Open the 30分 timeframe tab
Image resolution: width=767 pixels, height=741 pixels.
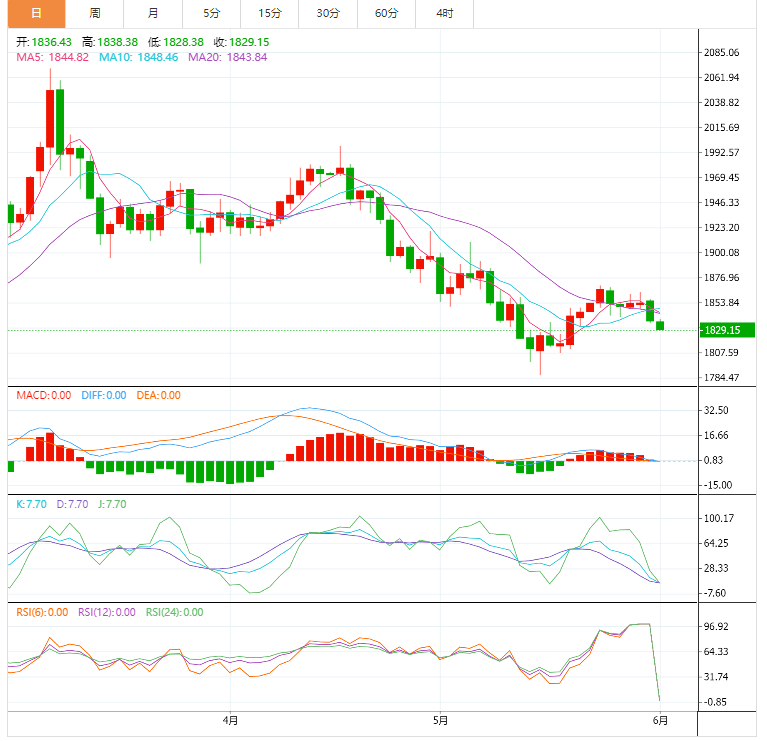point(328,14)
